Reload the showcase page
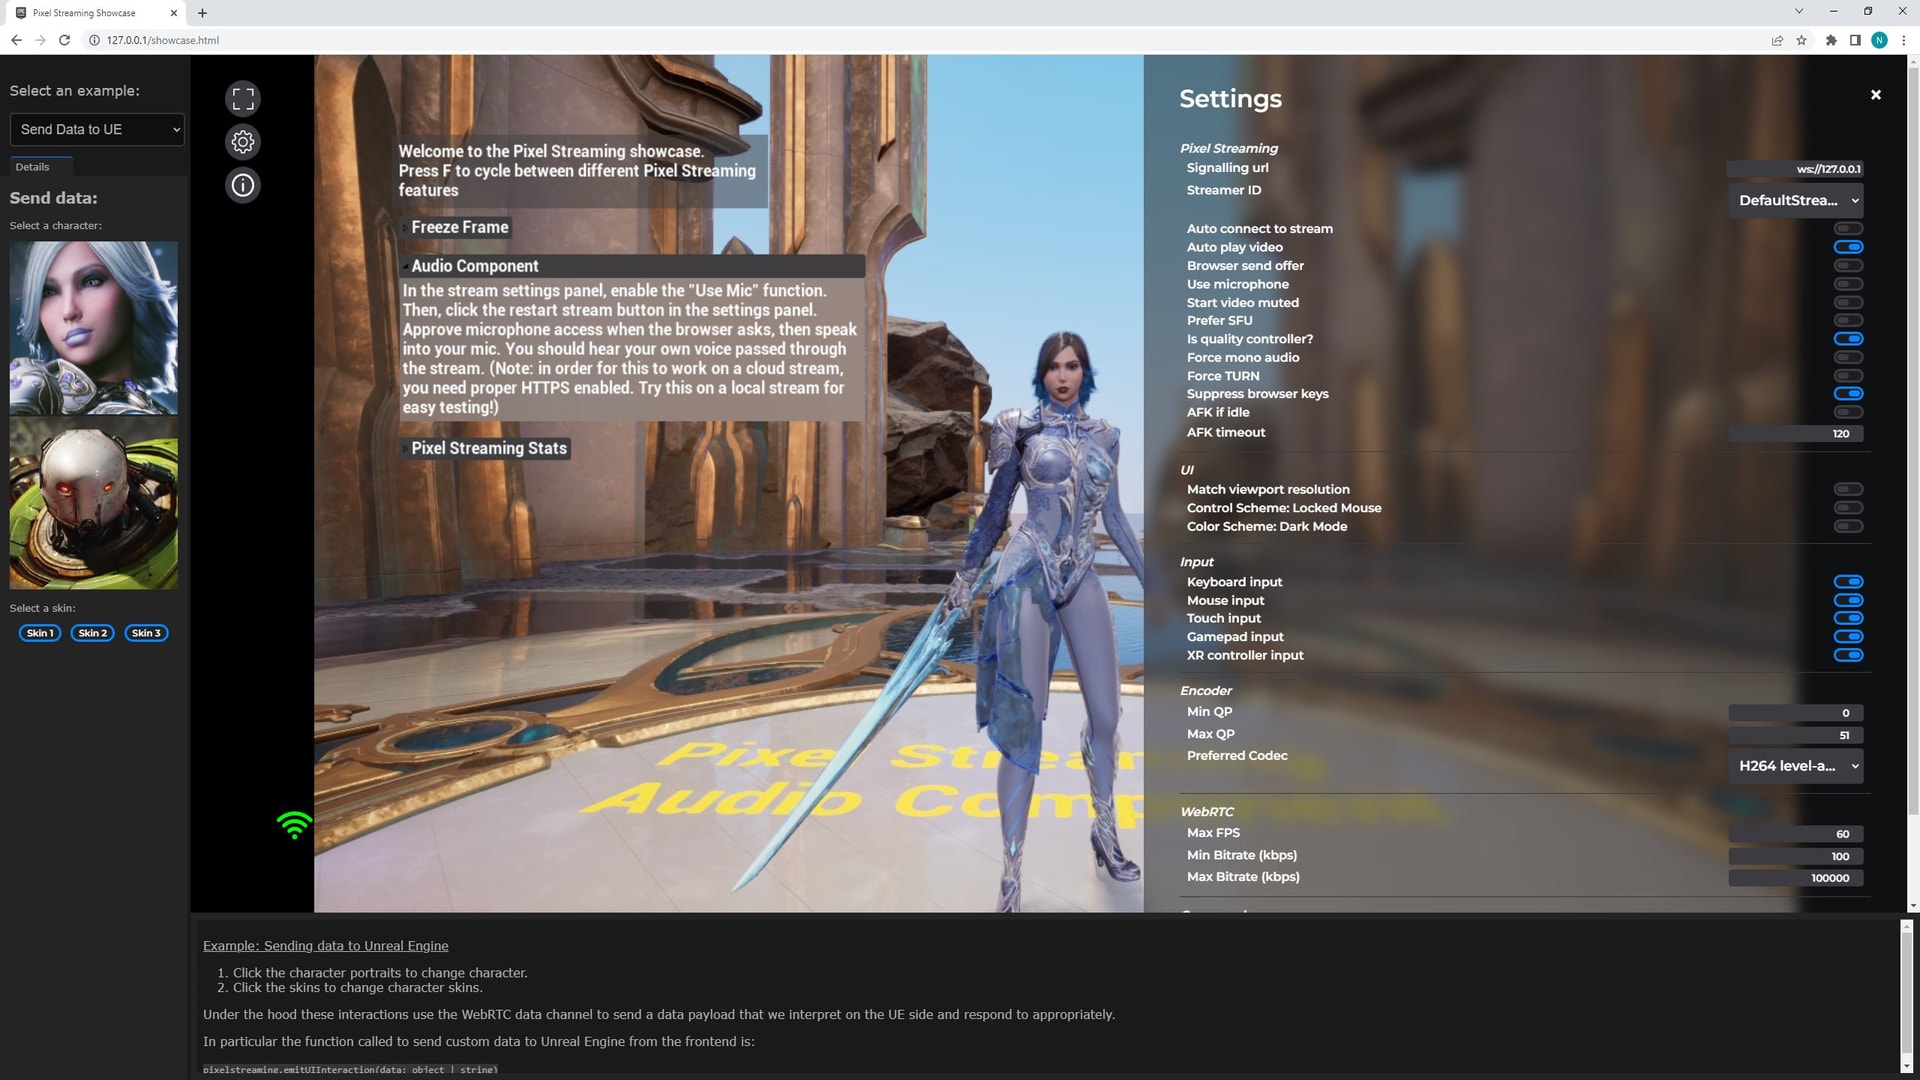The image size is (1920, 1080). (x=63, y=40)
